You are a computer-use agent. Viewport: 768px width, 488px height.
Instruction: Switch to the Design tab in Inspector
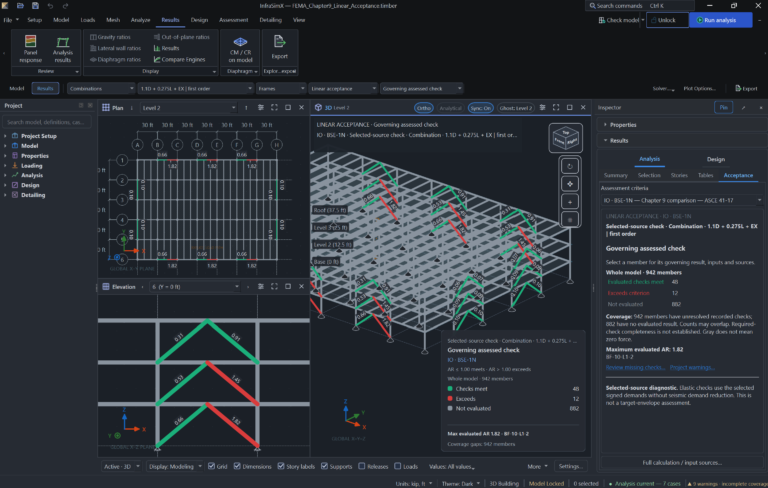click(x=715, y=159)
